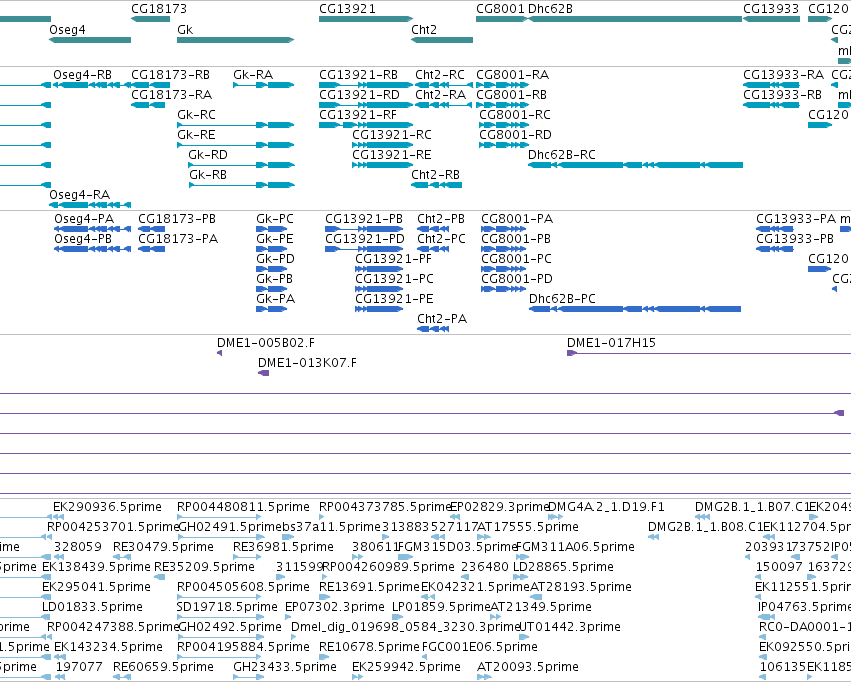Click EST EK290936.5prime
The image size is (851, 682).
(107, 507)
